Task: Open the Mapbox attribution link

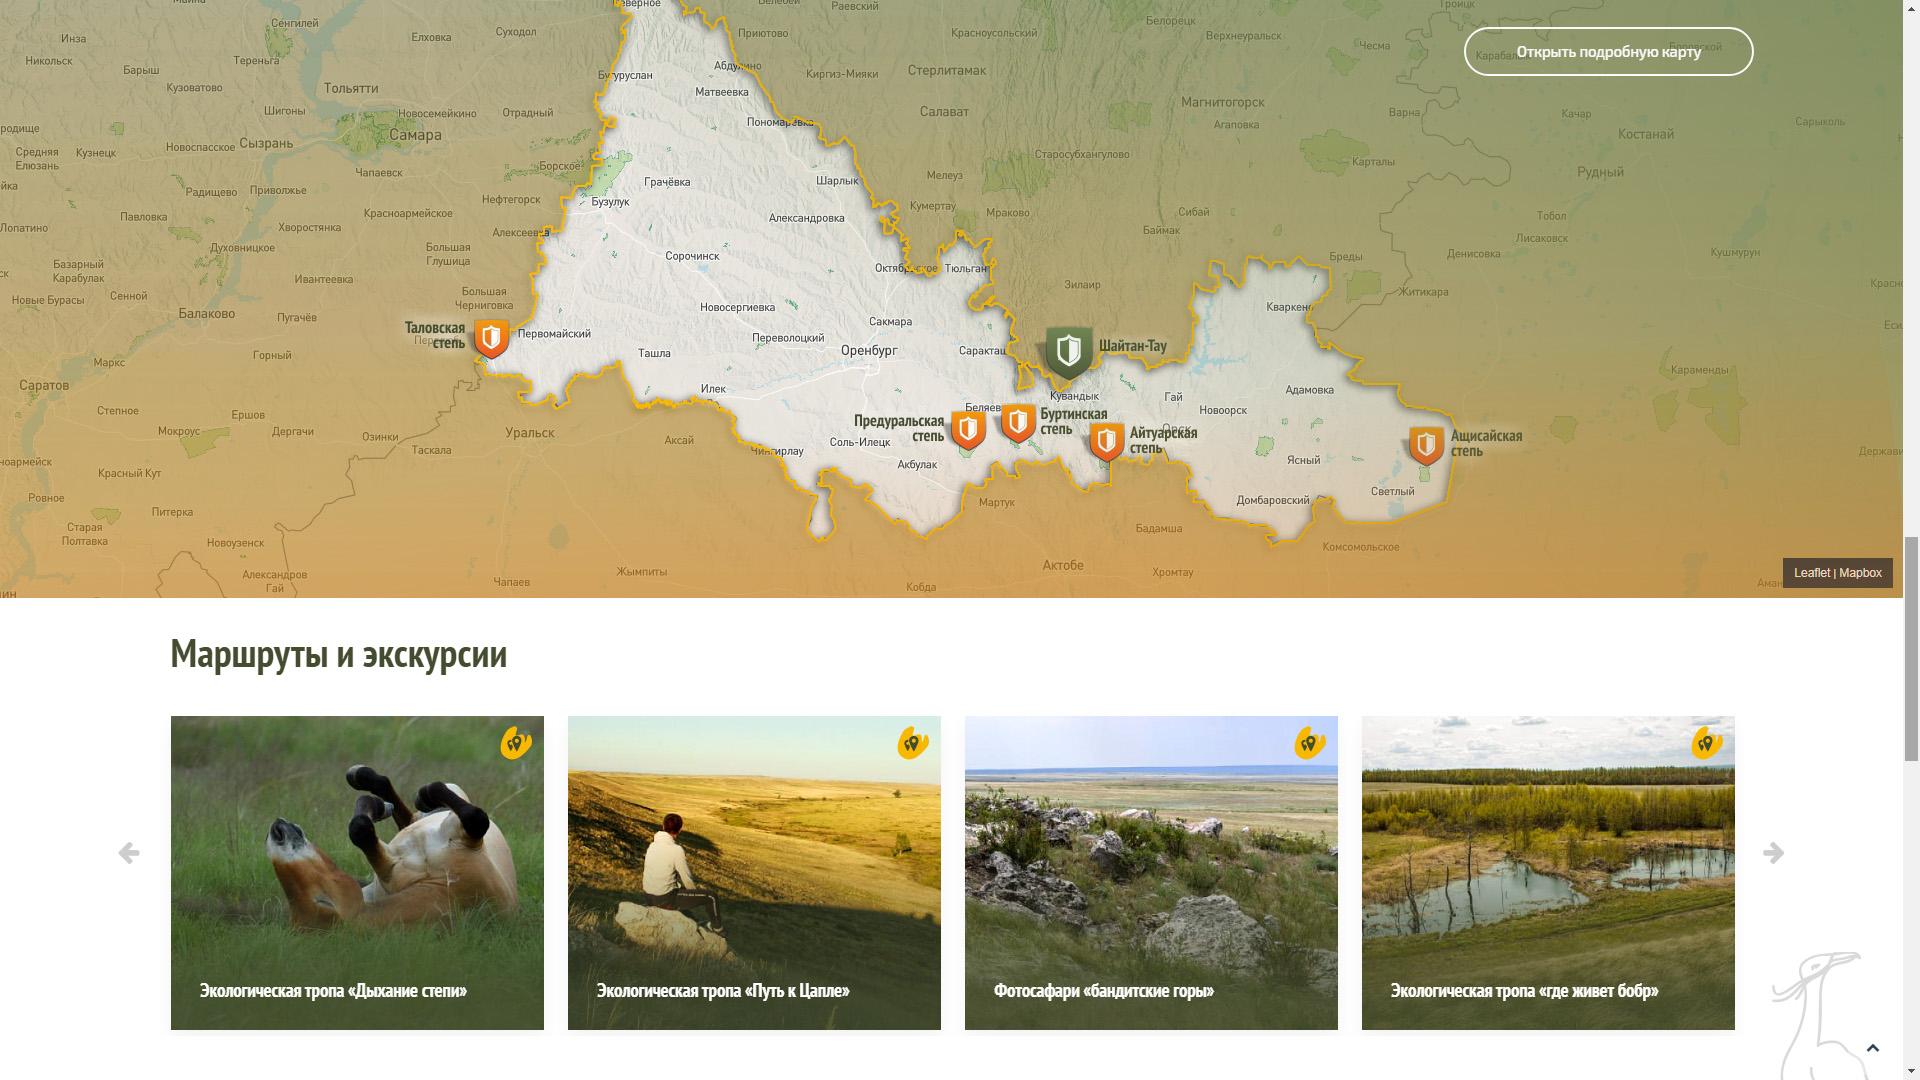Action: point(1860,573)
